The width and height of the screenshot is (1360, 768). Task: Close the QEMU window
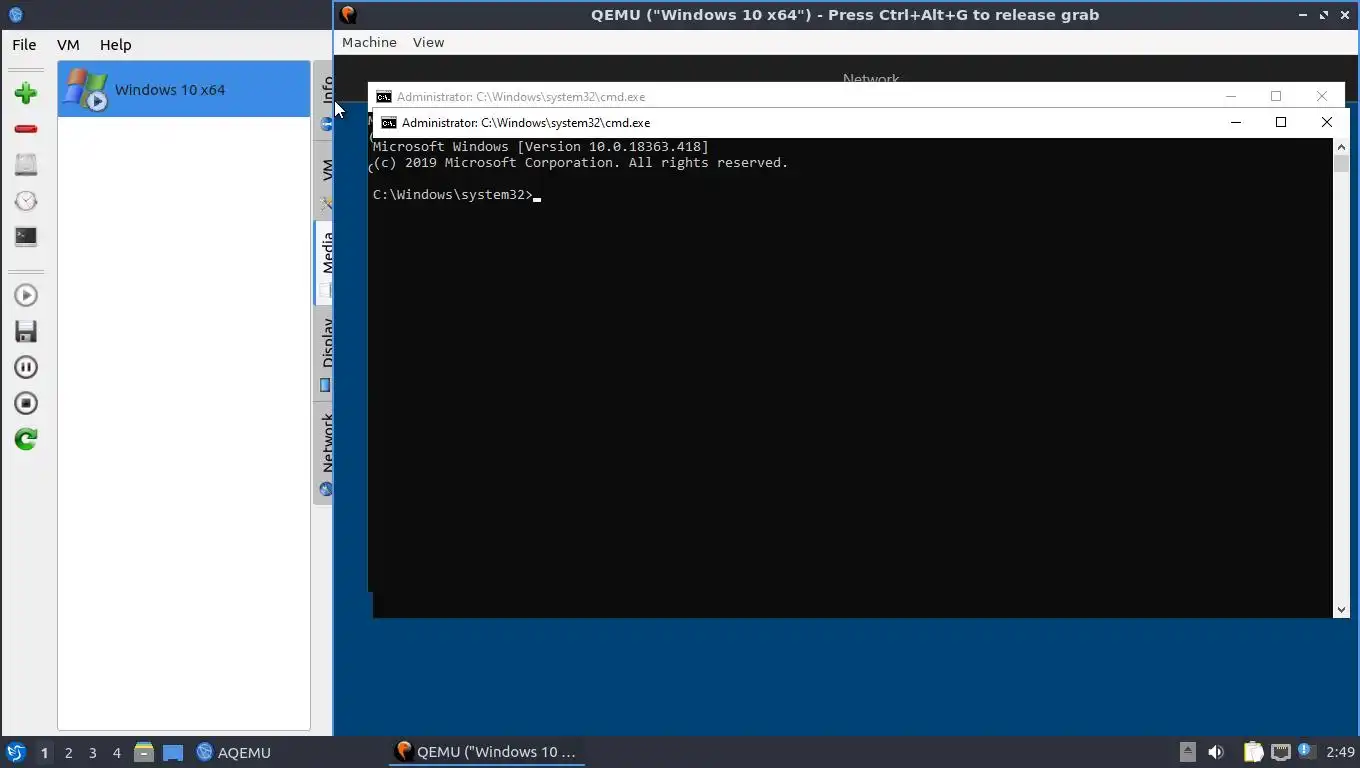point(1345,15)
